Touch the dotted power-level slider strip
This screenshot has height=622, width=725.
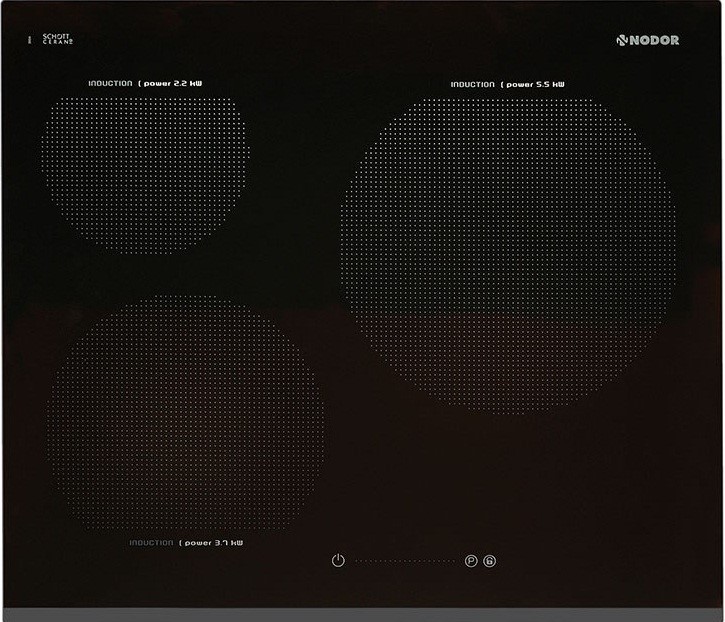(x=405, y=561)
